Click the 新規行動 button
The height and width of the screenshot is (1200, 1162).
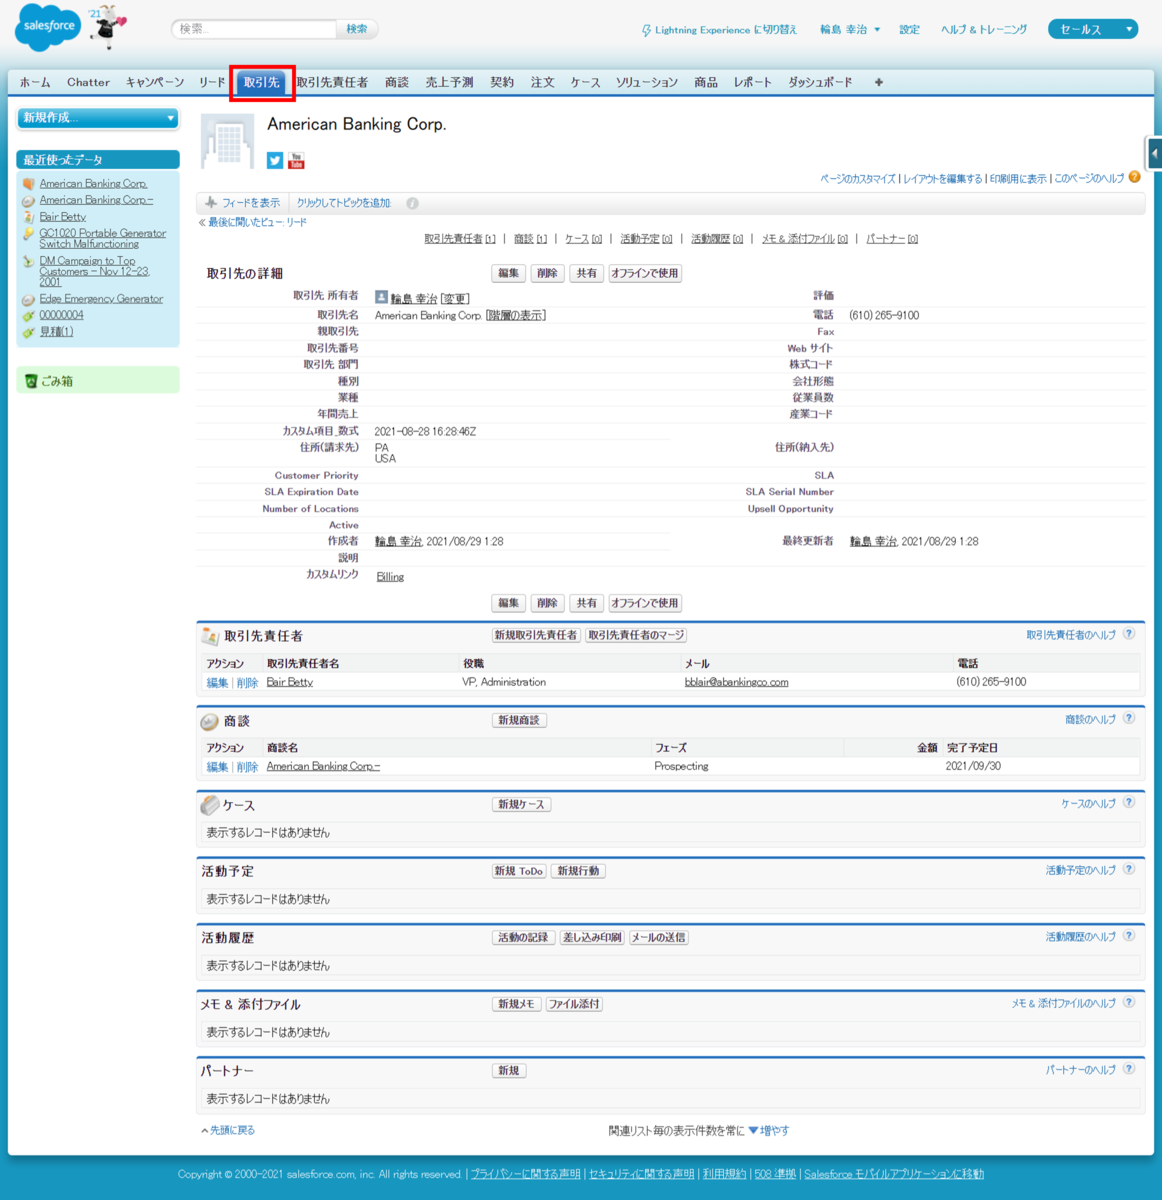click(x=579, y=871)
